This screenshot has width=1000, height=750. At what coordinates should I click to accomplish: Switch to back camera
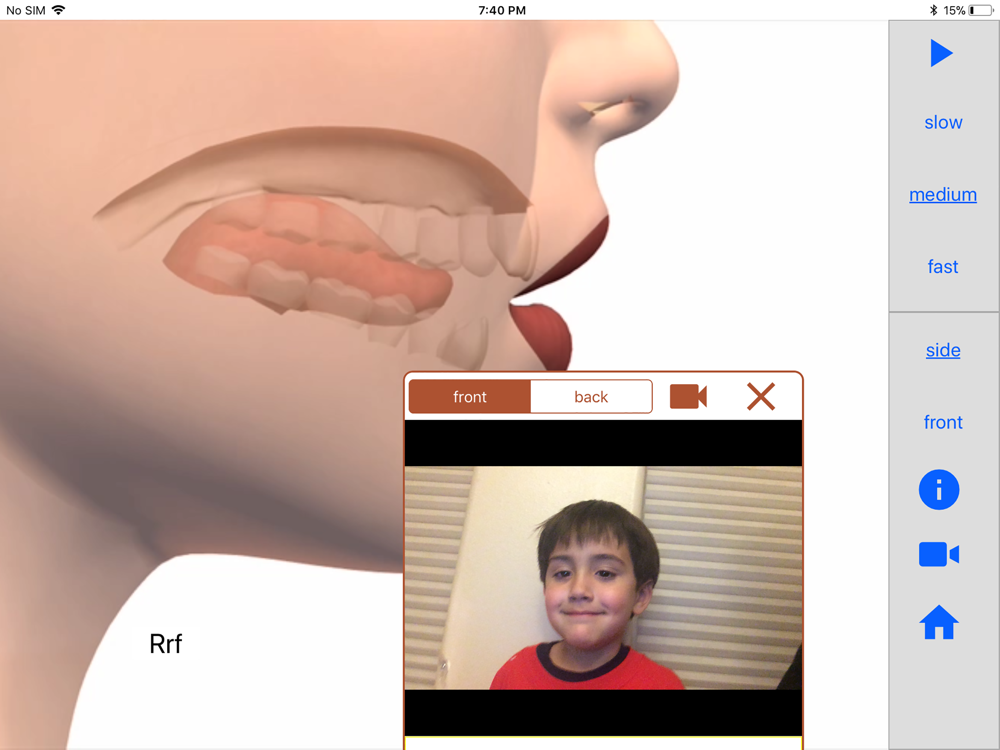point(591,397)
